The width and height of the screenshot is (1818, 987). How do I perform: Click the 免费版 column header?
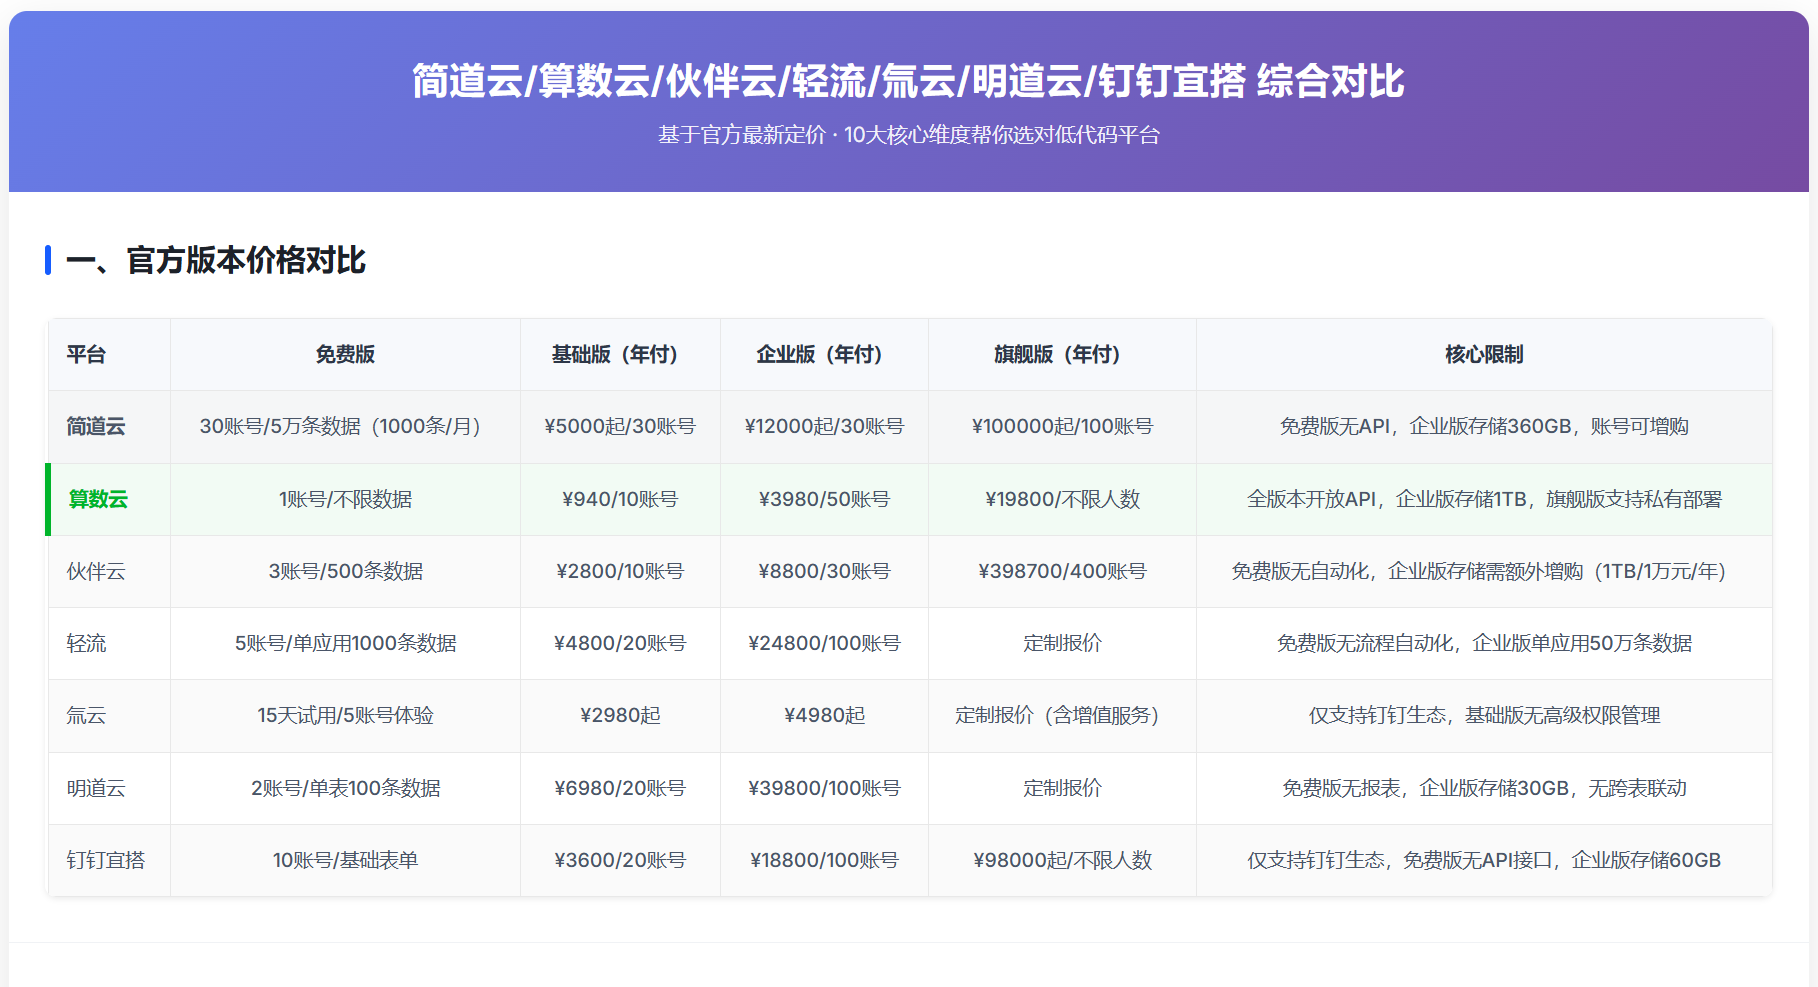tap(345, 355)
